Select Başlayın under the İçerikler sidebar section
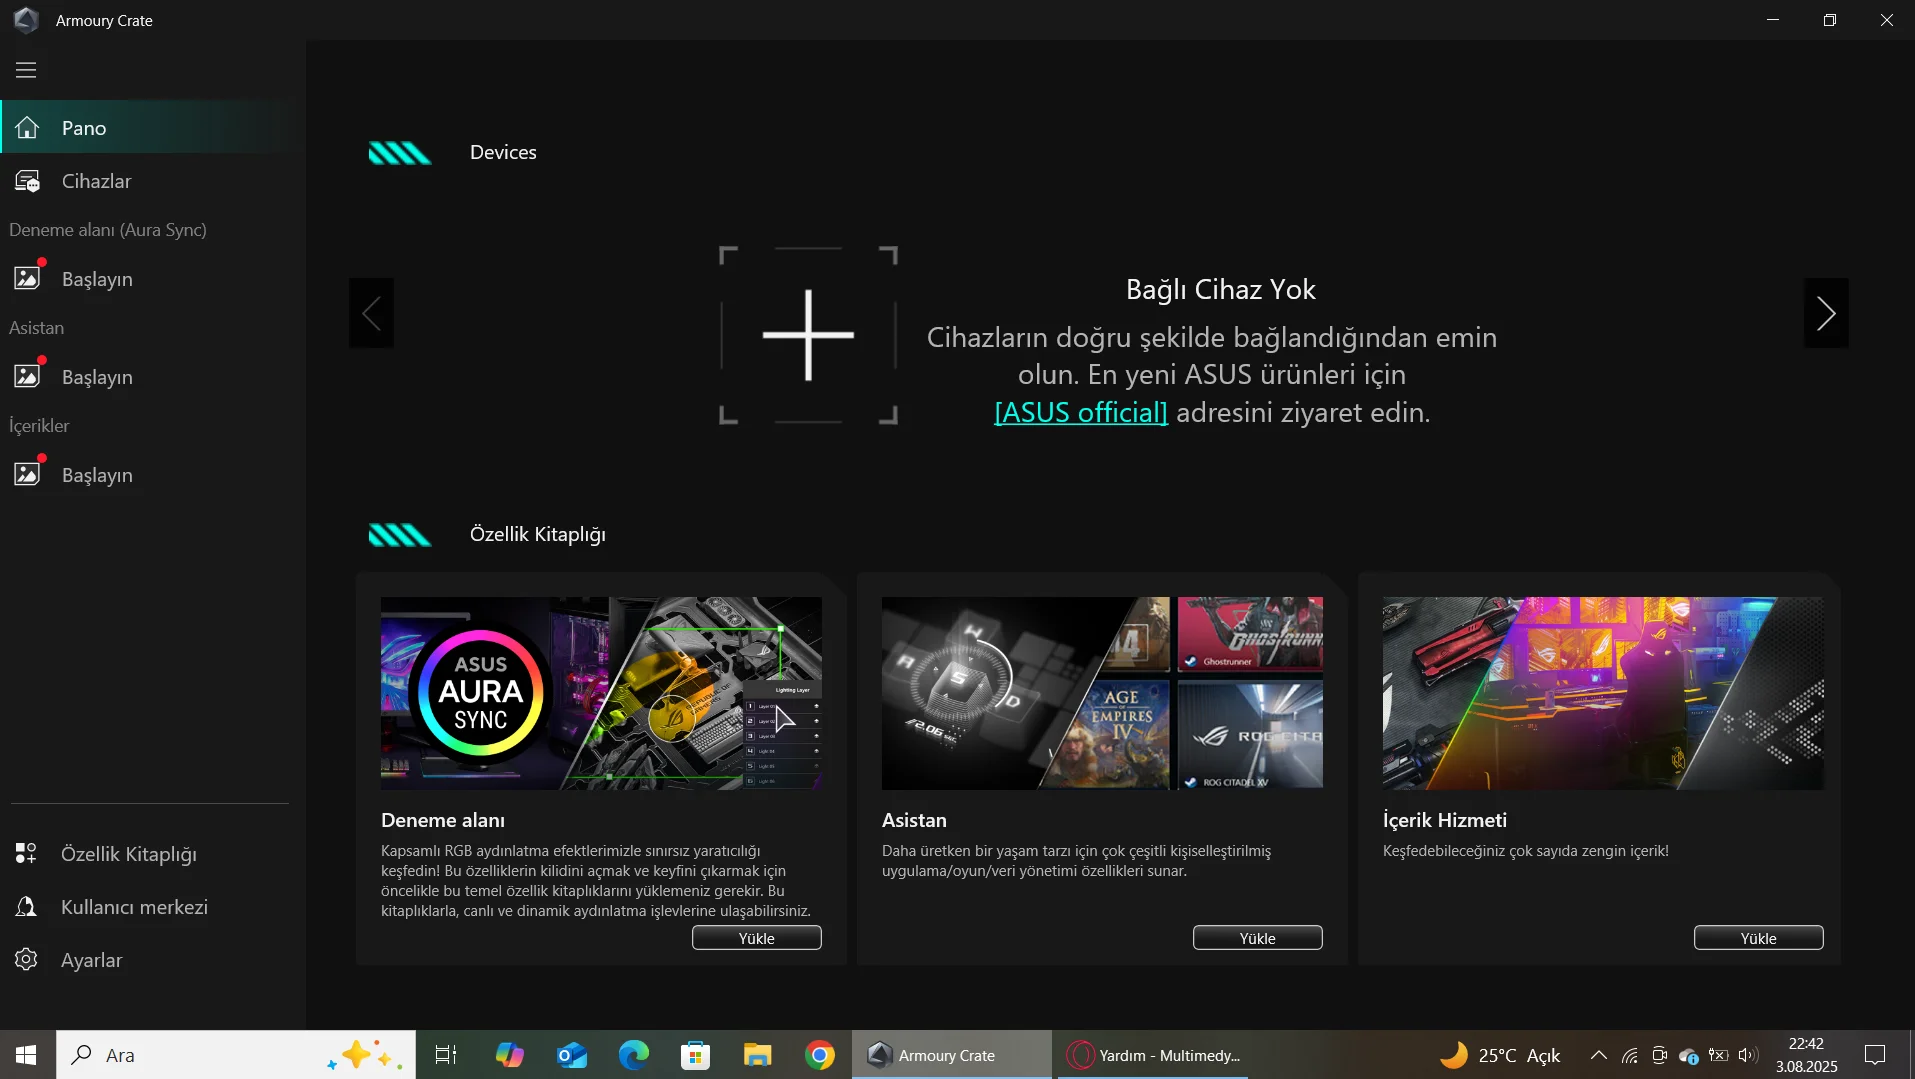The image size is (1915, 1079). coord(152,475)
